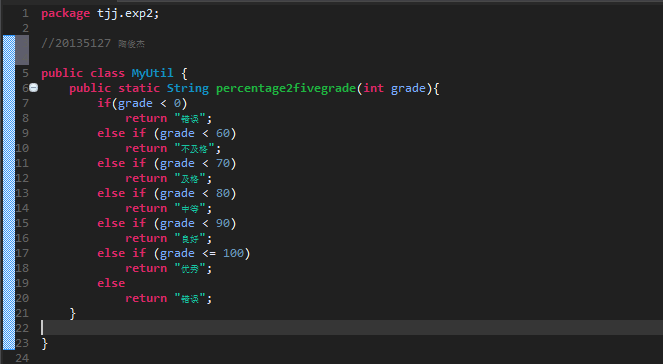The height and width of the screenshot is (364, 663).
Task: Click the String return type
Action: pyautogui.click(x=188, y=88)
